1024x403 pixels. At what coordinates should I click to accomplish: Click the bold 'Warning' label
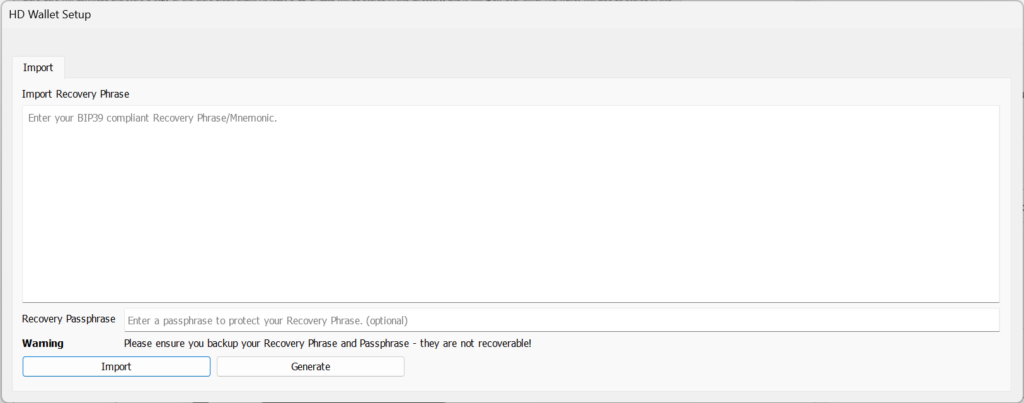click(x=43, y=343)
